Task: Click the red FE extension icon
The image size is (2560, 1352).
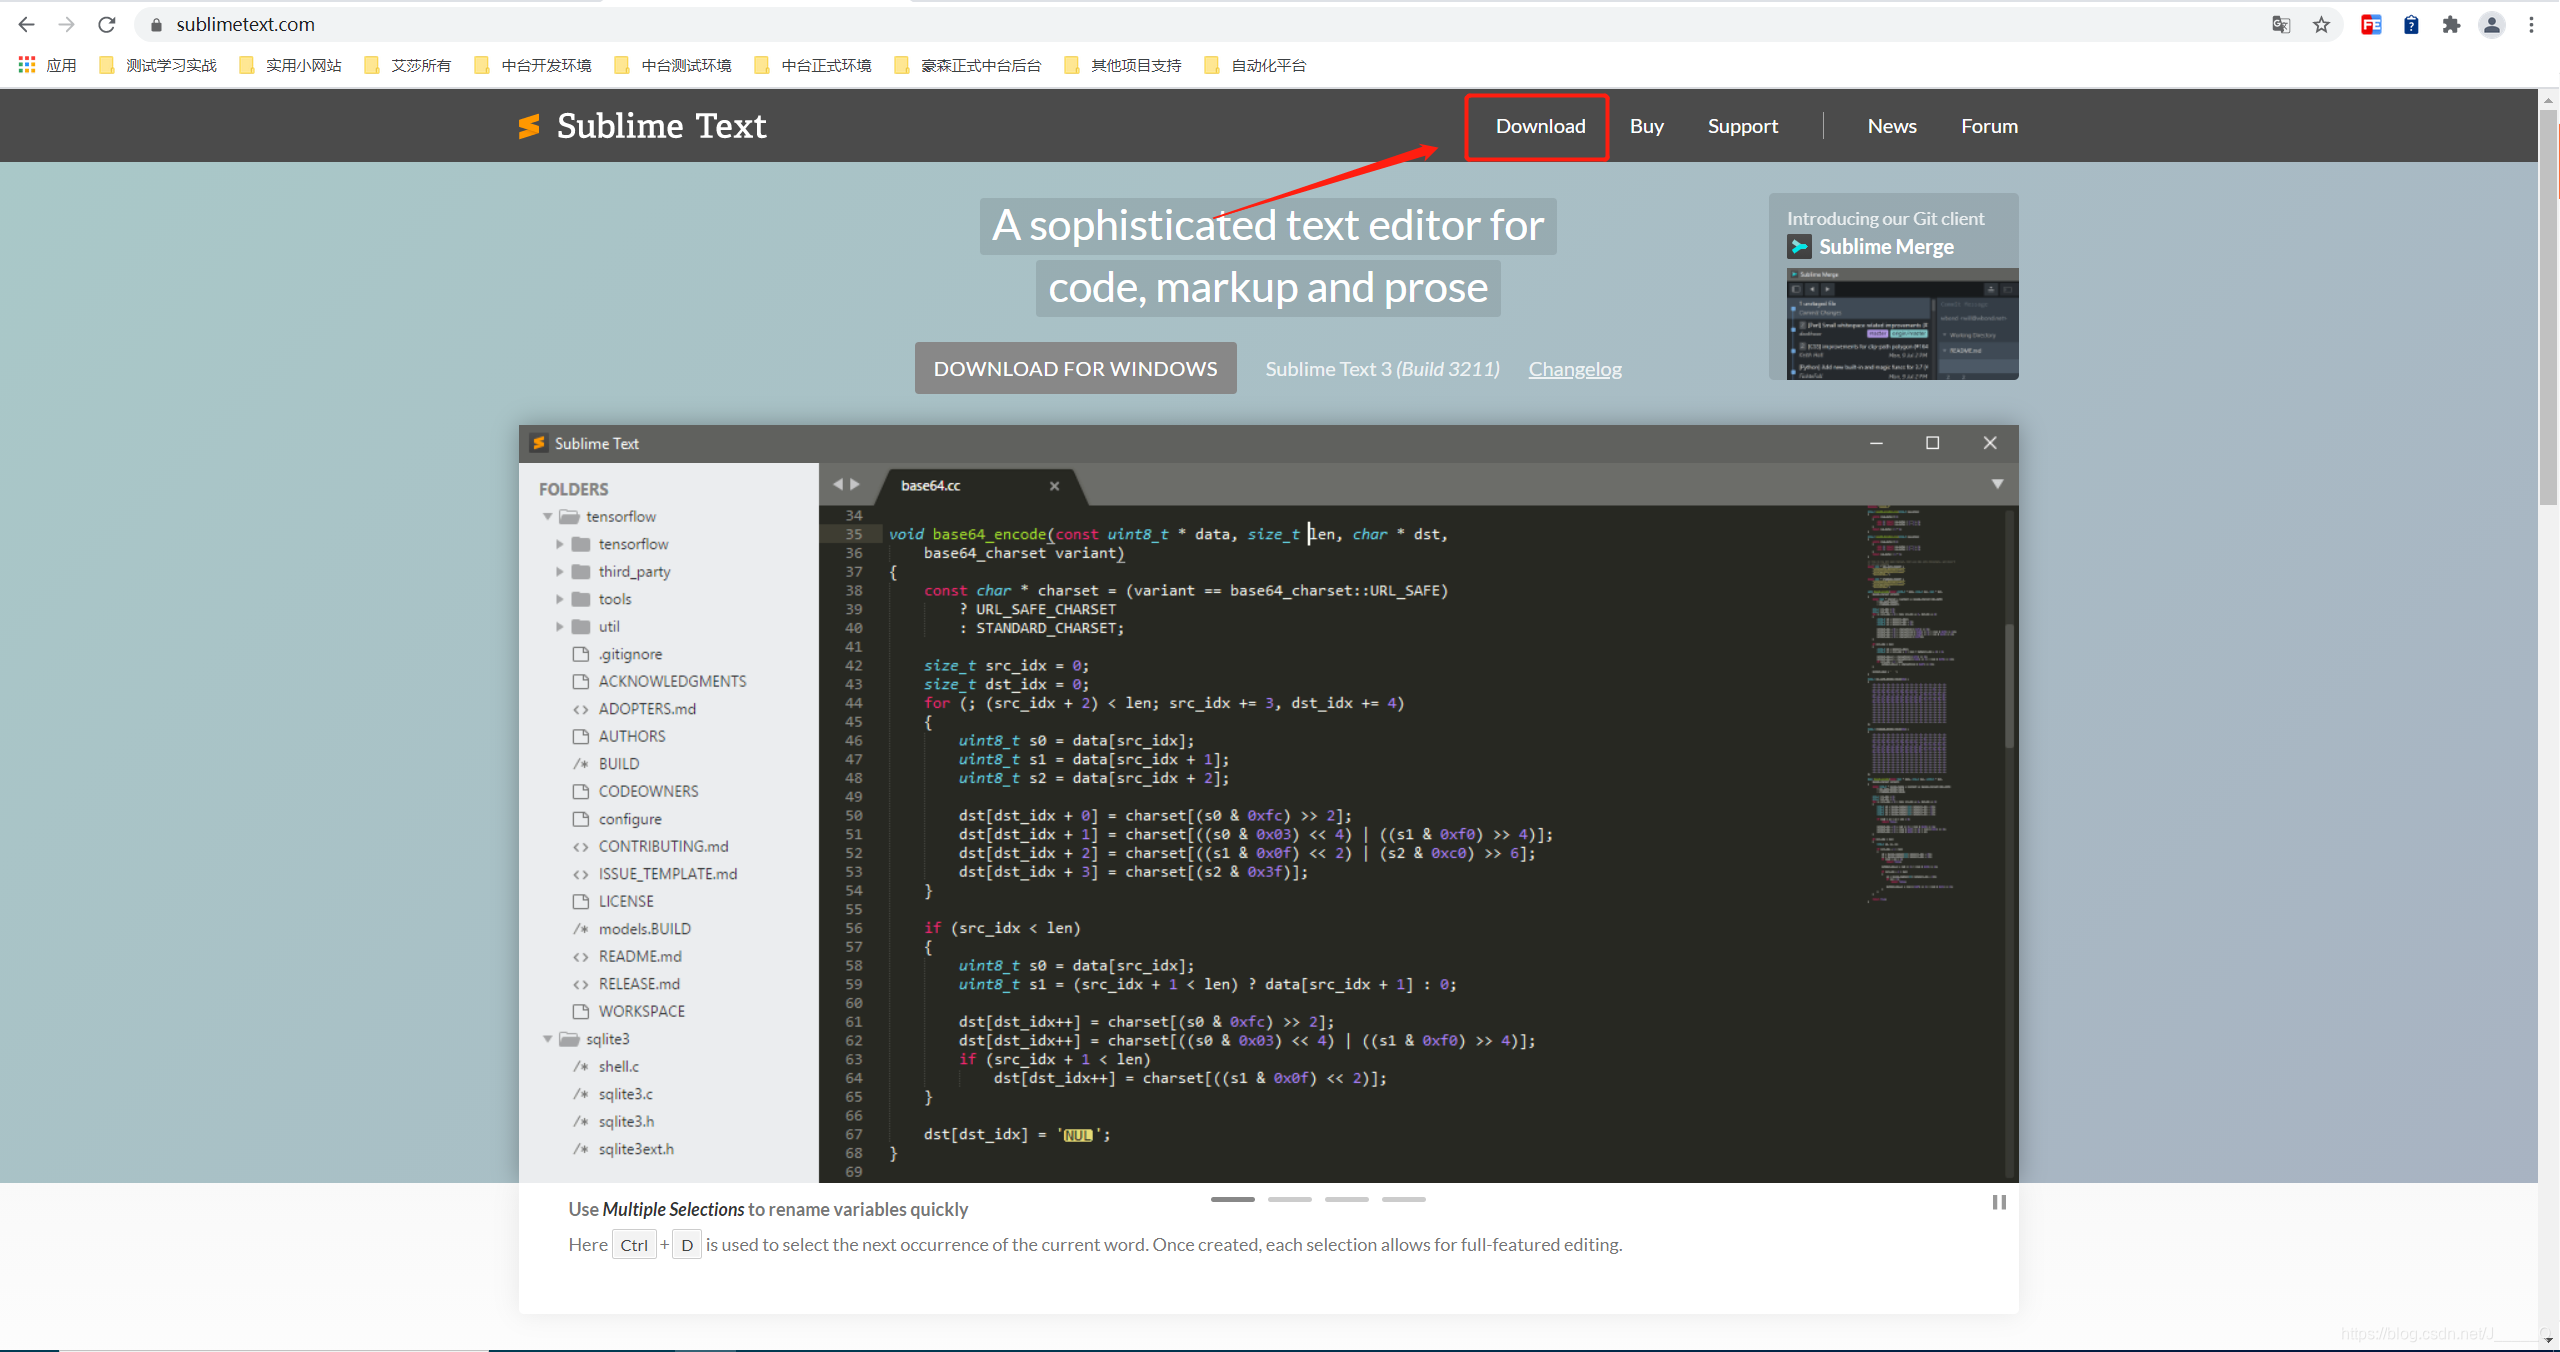Action: tap(2371, 25)
